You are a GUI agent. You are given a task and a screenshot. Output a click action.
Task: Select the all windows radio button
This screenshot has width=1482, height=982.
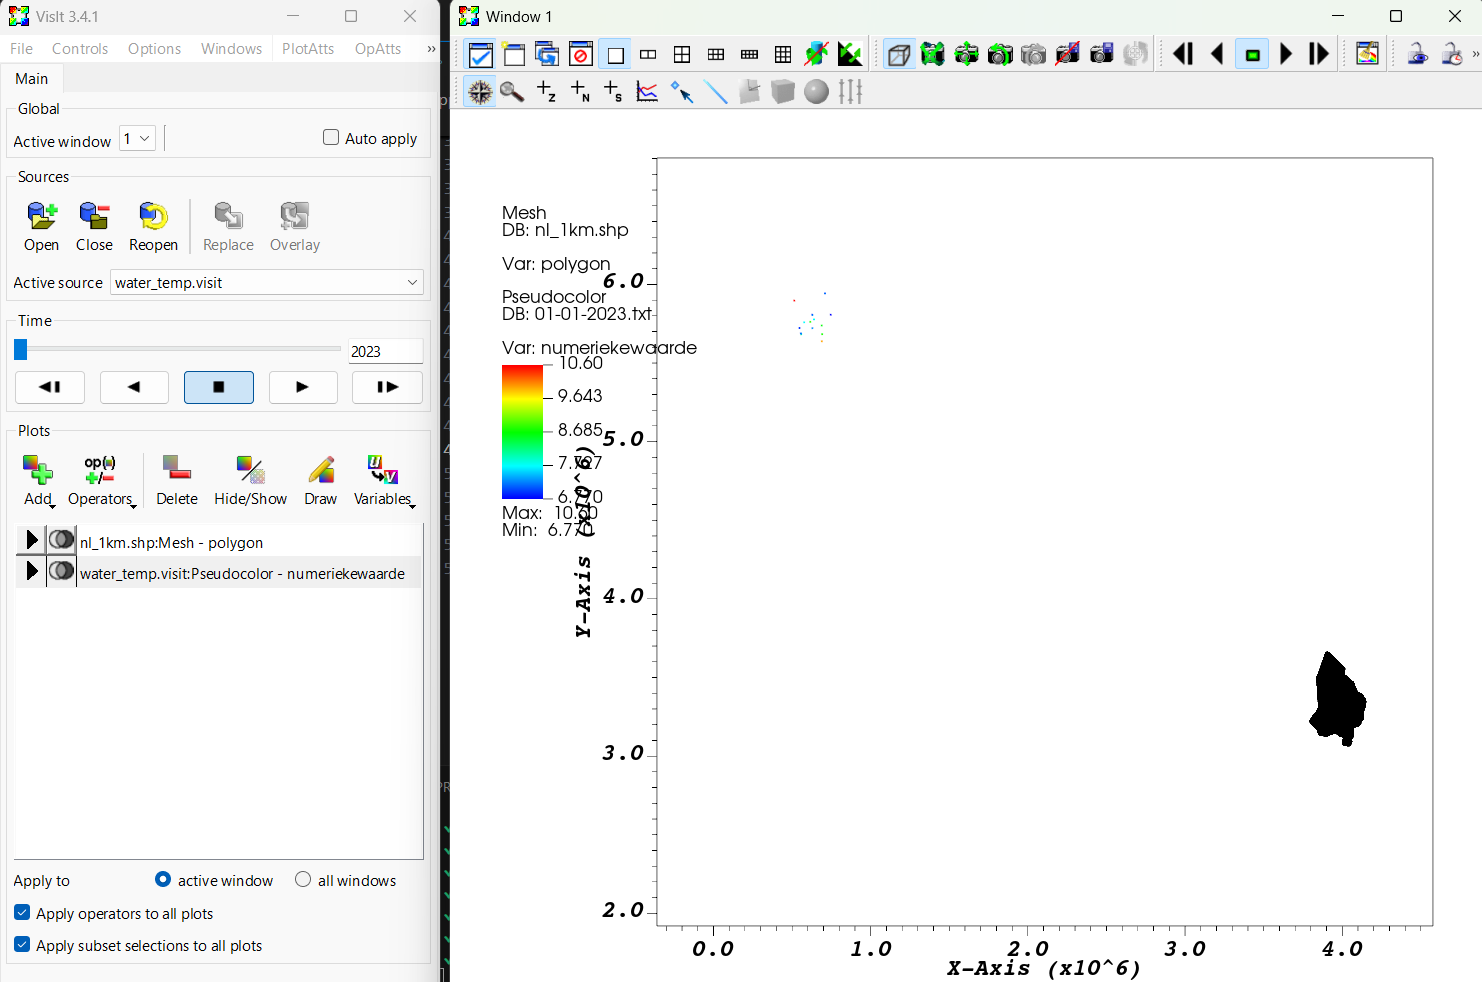click(x=303, y=879)
